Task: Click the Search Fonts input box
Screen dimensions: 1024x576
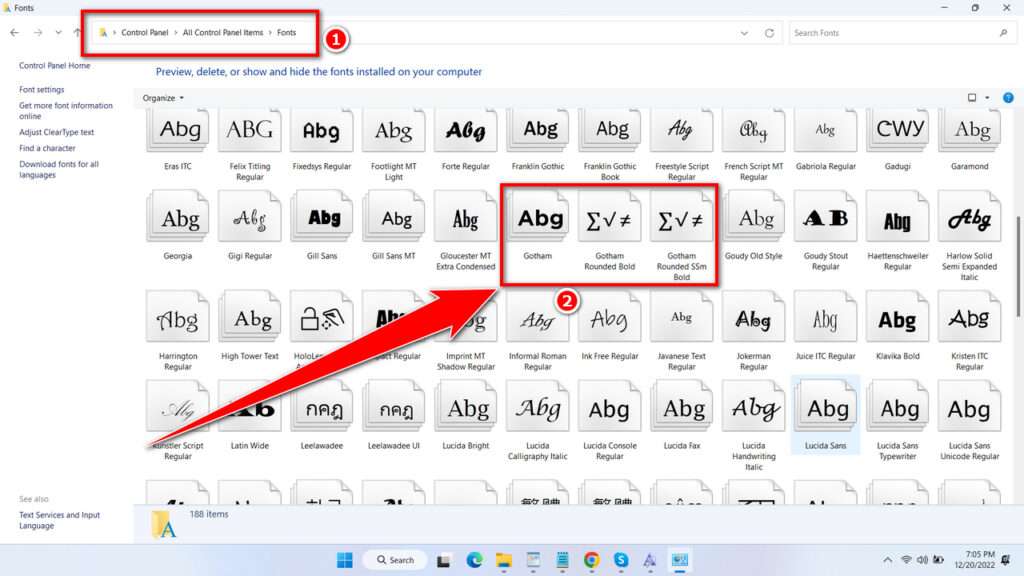Action: click(902, 33)
